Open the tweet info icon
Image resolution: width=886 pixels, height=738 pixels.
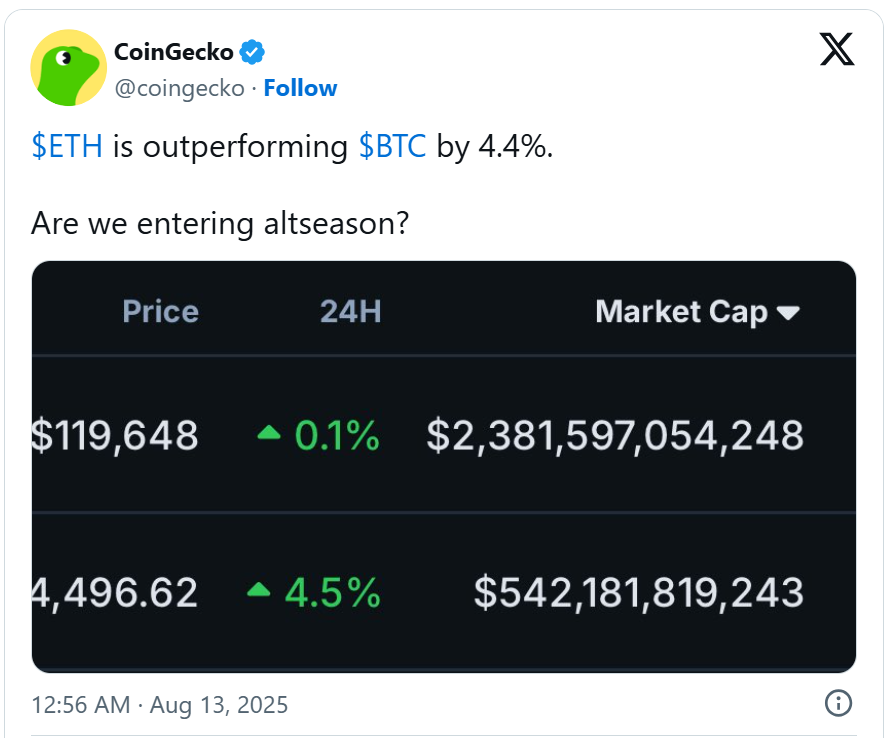point(838,704)
